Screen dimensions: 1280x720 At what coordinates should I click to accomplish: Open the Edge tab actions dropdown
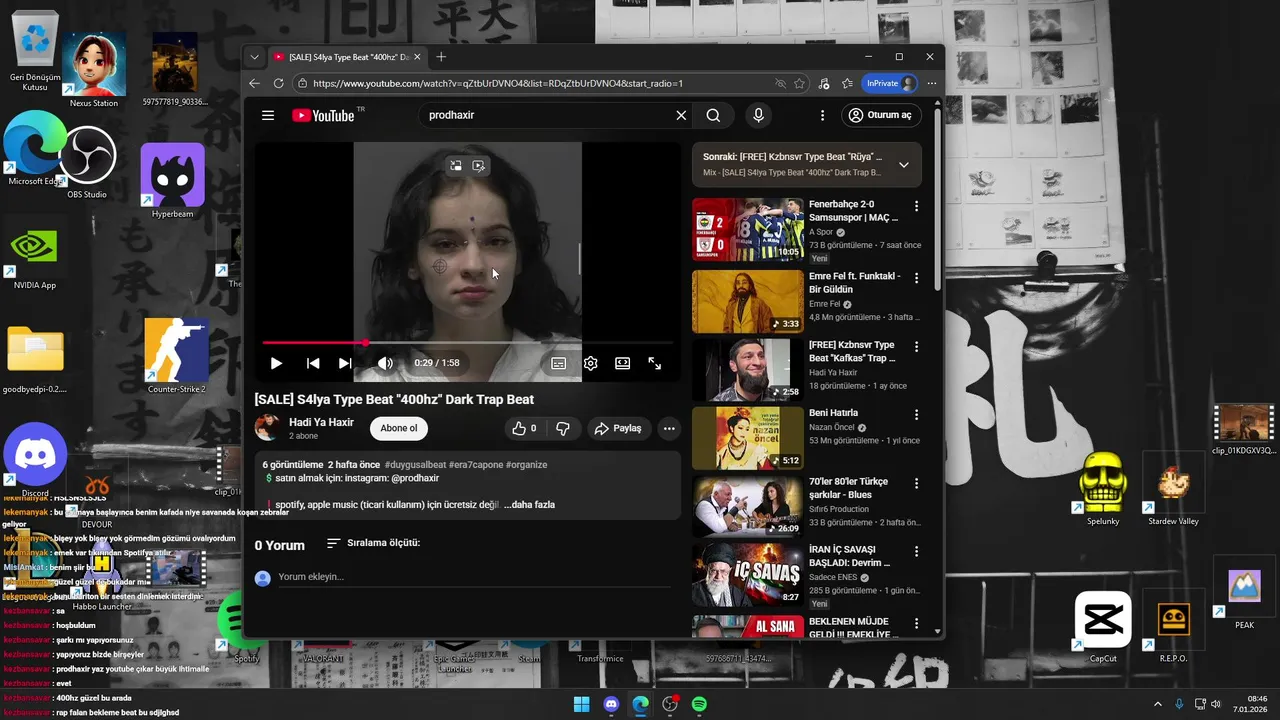click(255, 57)
